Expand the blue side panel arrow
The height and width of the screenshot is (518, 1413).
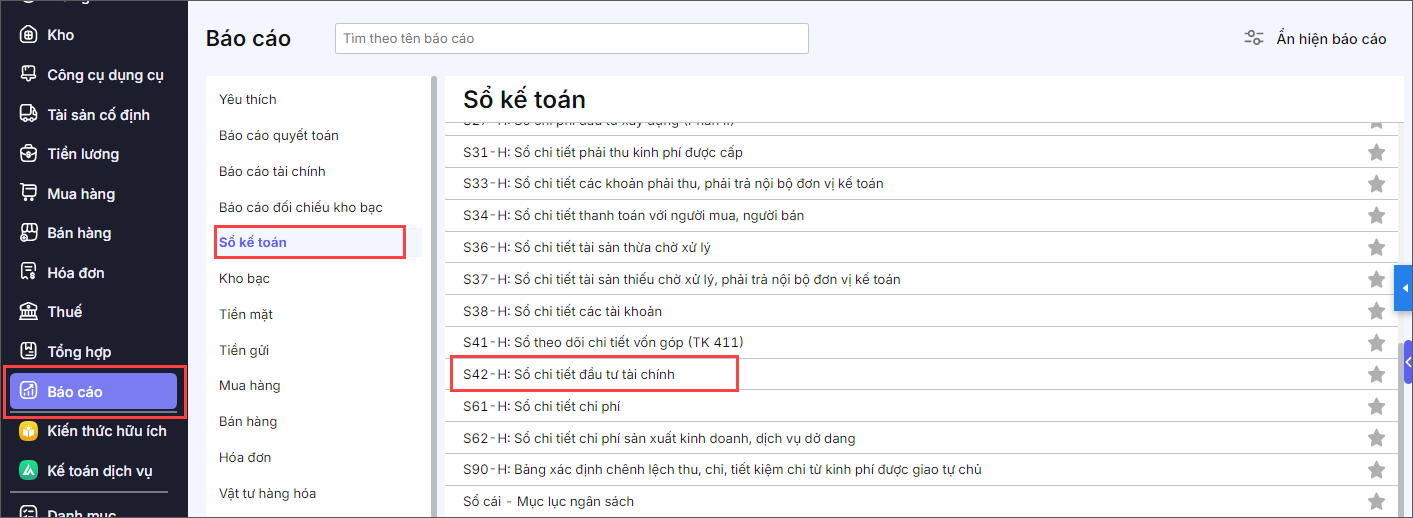(x=1403, y=289)
